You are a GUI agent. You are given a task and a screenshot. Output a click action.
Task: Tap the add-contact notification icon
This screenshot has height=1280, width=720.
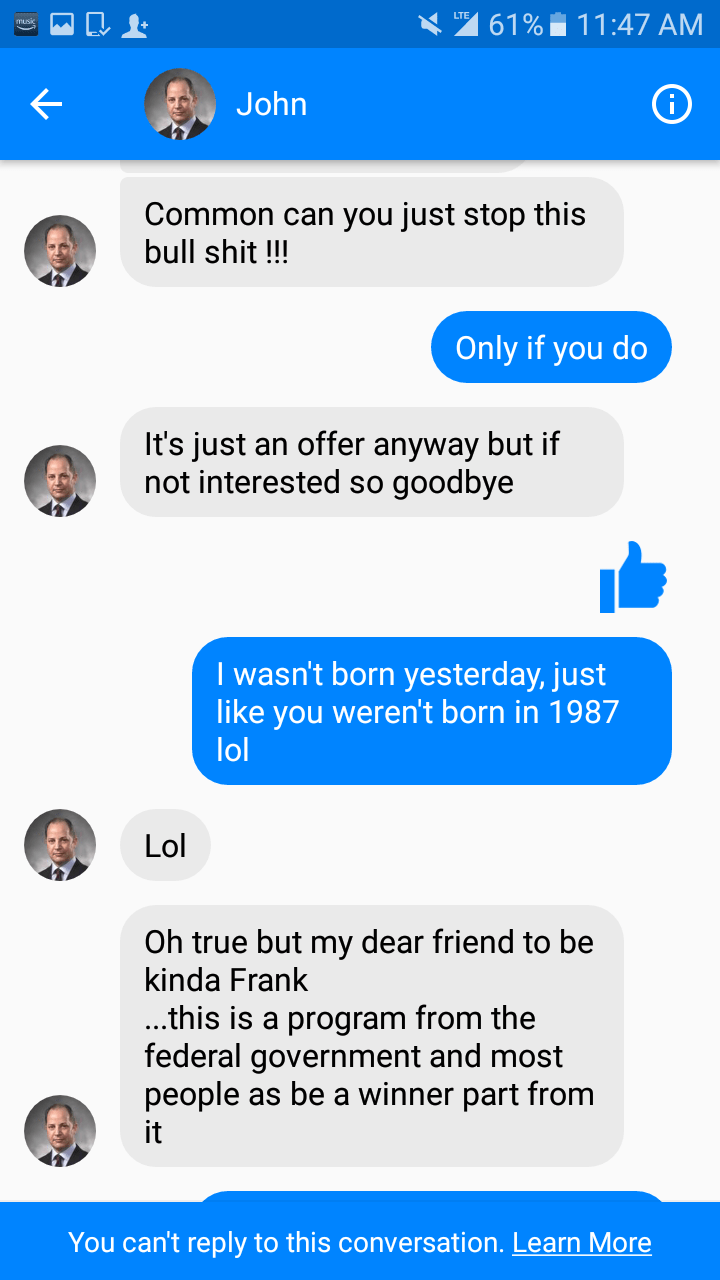[134, 24]
